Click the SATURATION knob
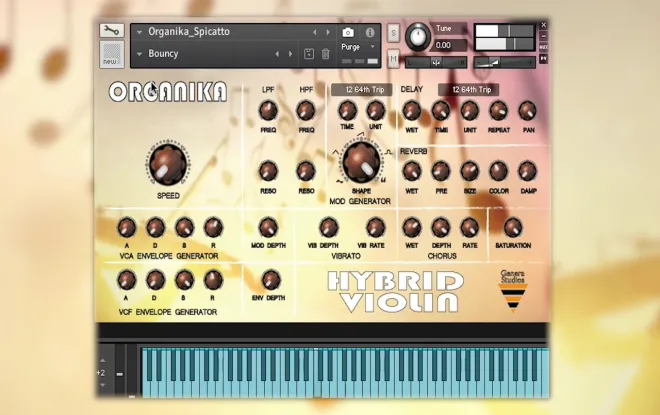The width and height of the screenshot is (660, 415). click(x=513, y=228)
